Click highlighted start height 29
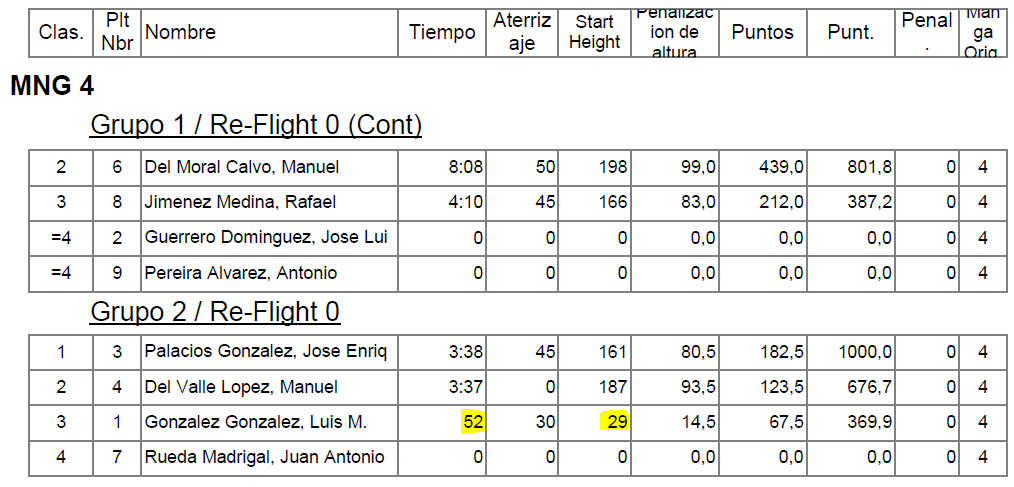1014x487 pixels. (617, 422)
